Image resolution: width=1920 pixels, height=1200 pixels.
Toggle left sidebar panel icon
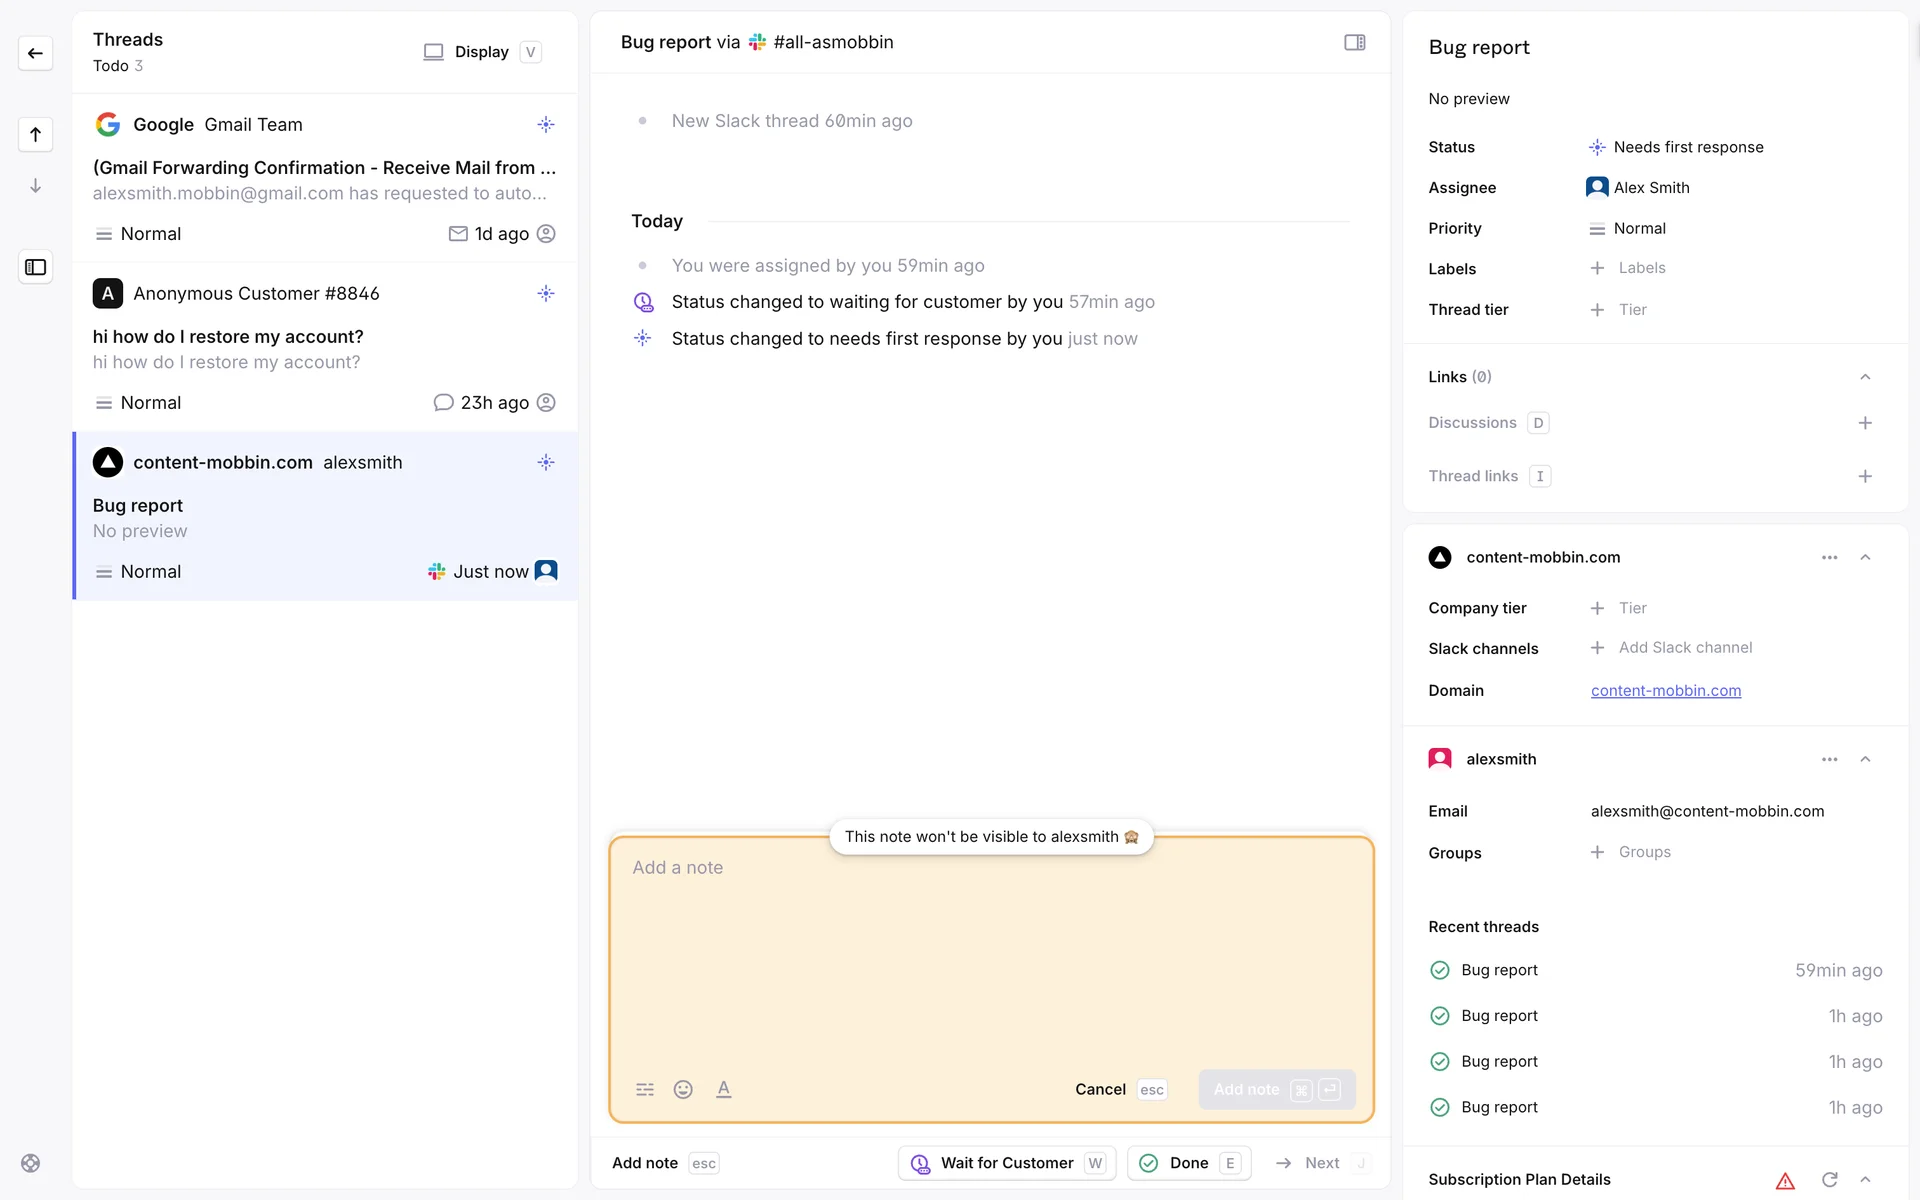tap(35, 267)
